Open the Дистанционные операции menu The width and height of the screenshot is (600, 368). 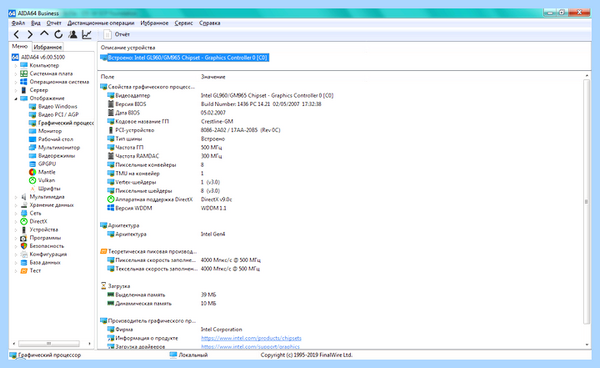click(x=101, y=23)
